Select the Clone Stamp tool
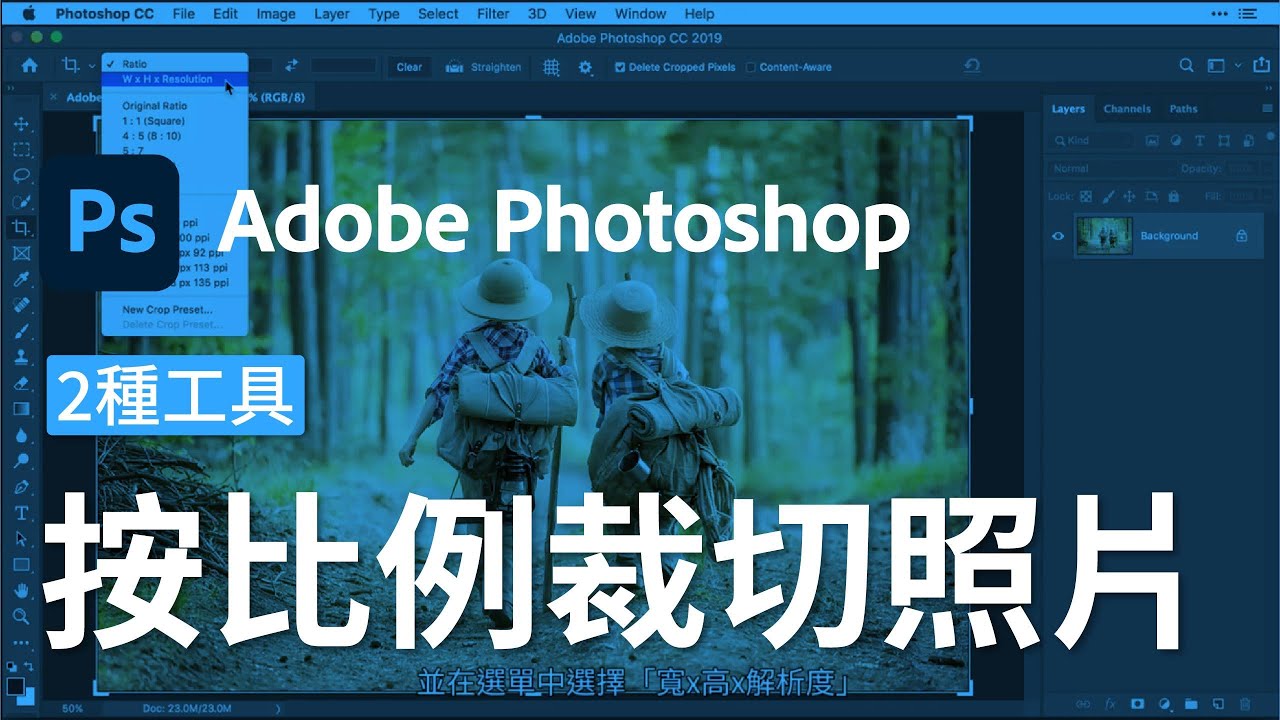Viewport: 1280px width, 720px height. click(x=21, y=357)
